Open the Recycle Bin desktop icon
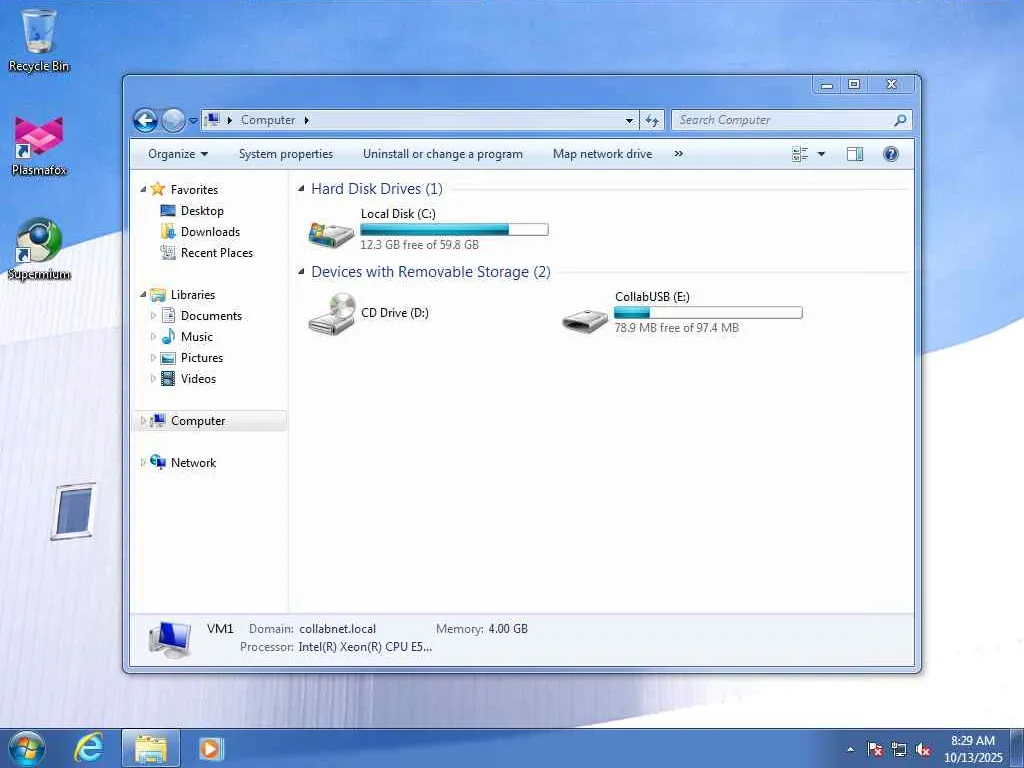 (39, 39)
